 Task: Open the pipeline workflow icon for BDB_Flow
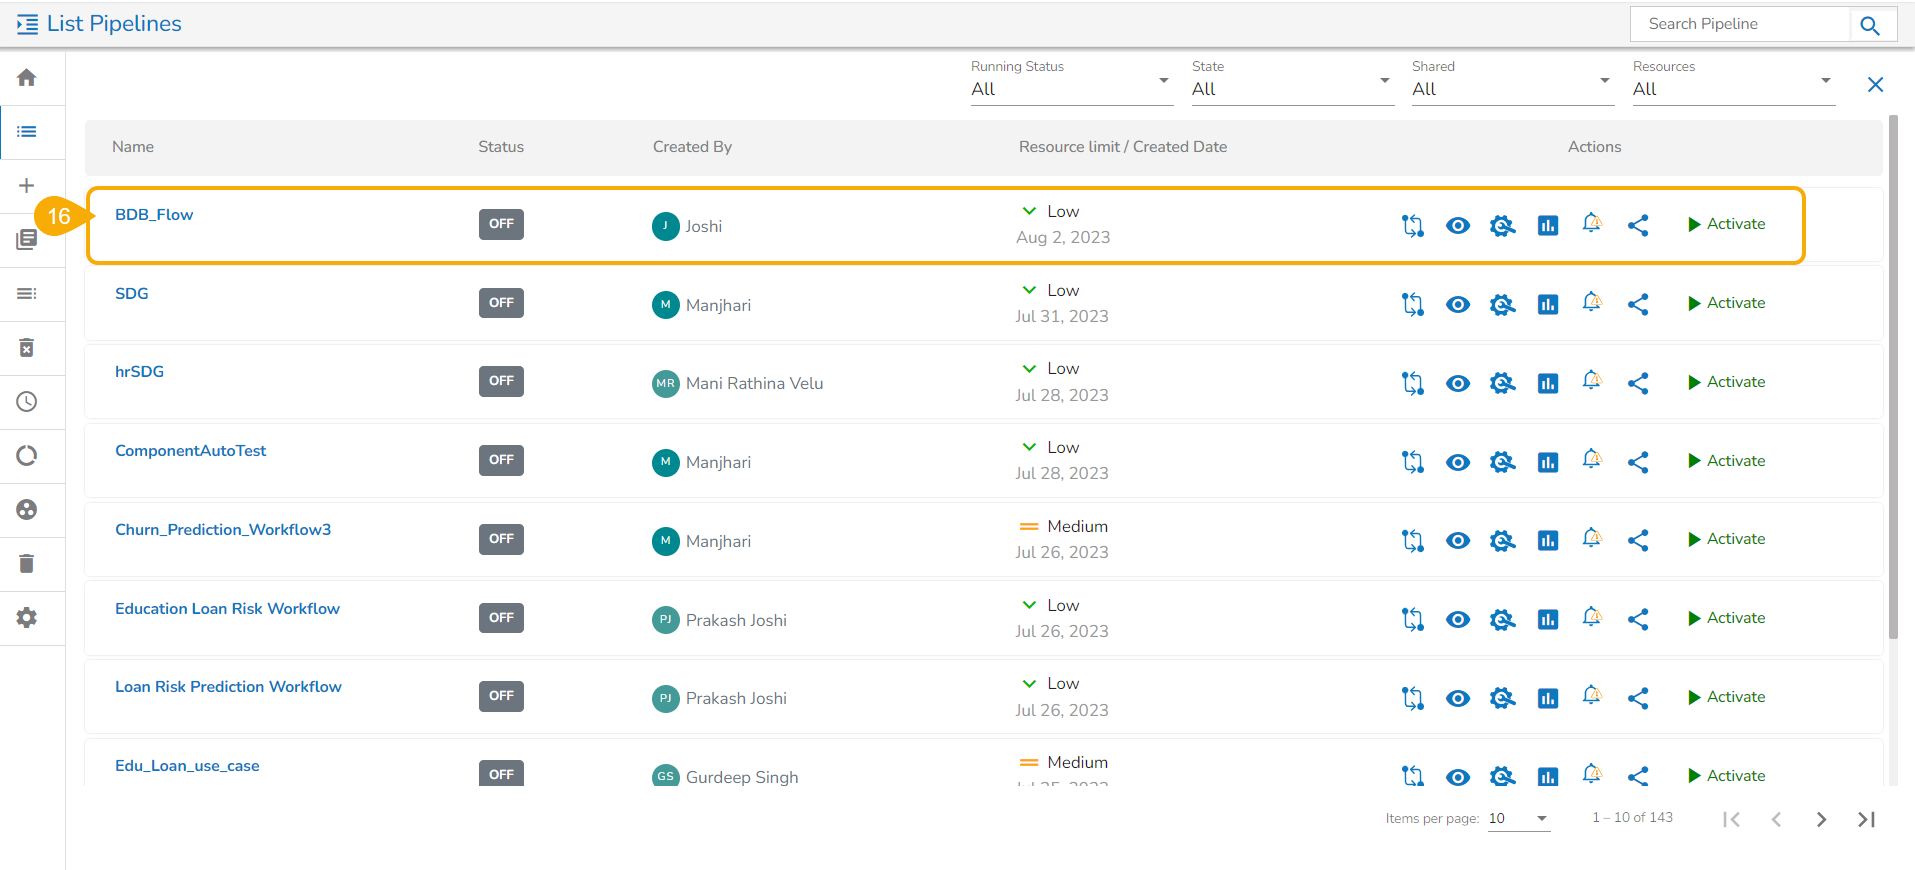pos(1412,226)
